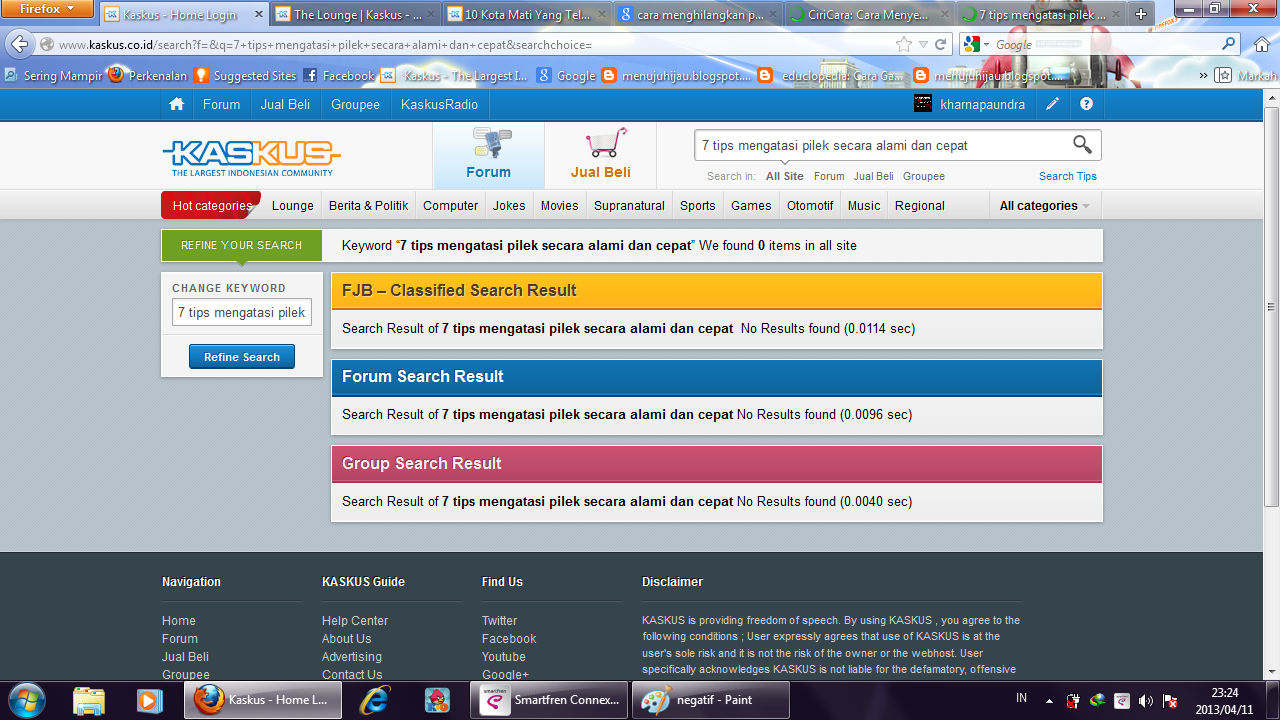Click the Firefox address bar
Image resolution: width=1280 pixels, height=720 pixels.
point(475,45)
